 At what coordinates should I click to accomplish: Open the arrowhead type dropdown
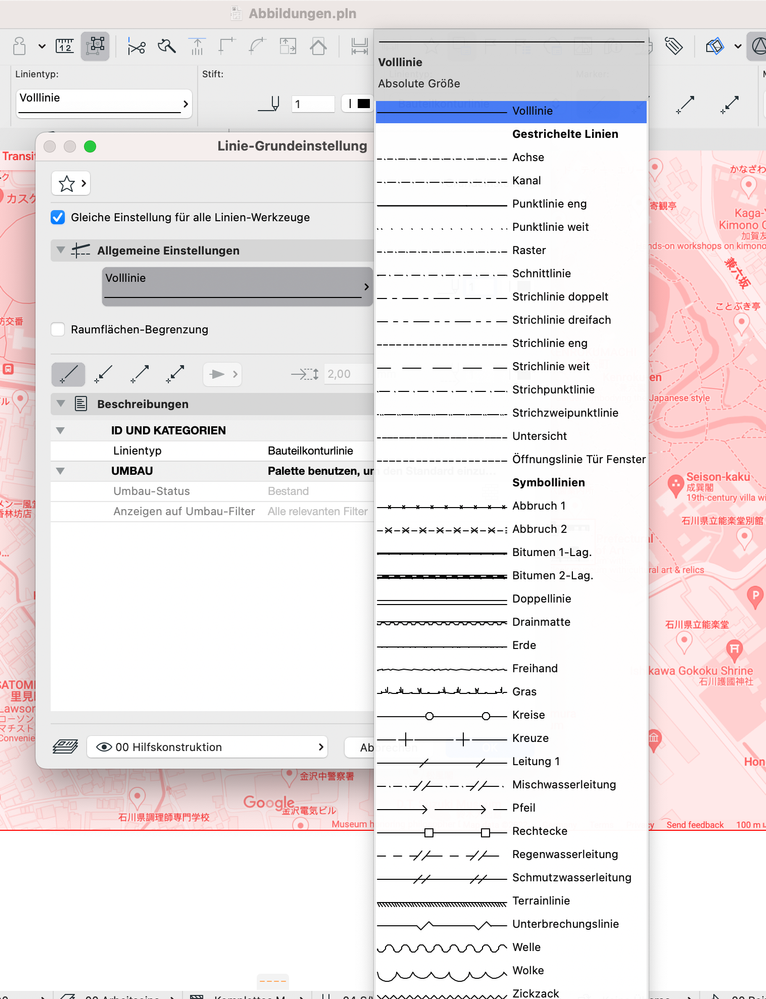coord(223,374)
